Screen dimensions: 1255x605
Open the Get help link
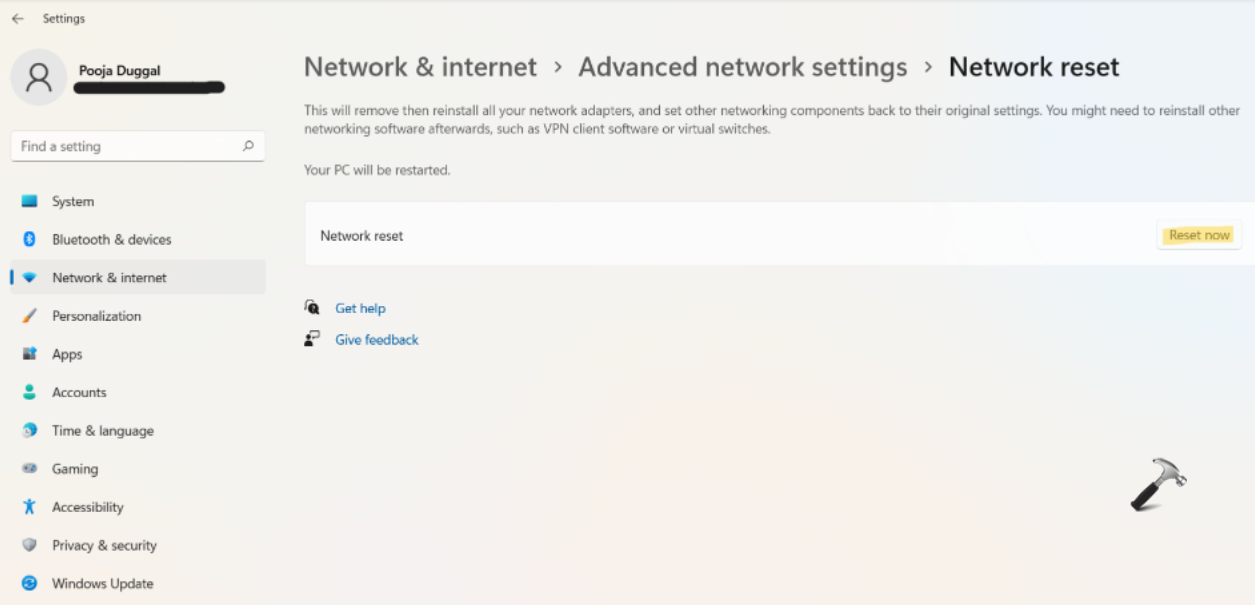[360, 309]
